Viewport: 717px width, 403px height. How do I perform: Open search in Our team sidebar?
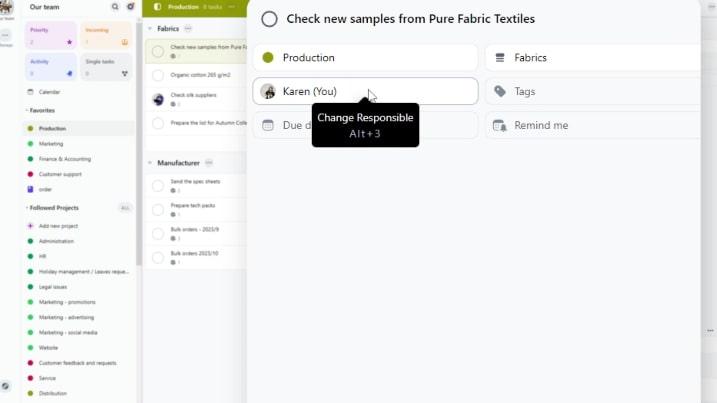pyautogui.click(x=115, y=6)
